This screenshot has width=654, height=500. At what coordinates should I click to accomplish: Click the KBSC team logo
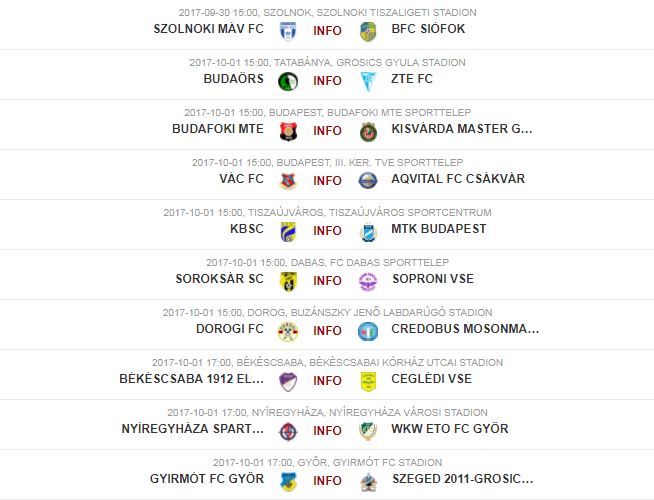pyautogui.click(x=288, y=231)
